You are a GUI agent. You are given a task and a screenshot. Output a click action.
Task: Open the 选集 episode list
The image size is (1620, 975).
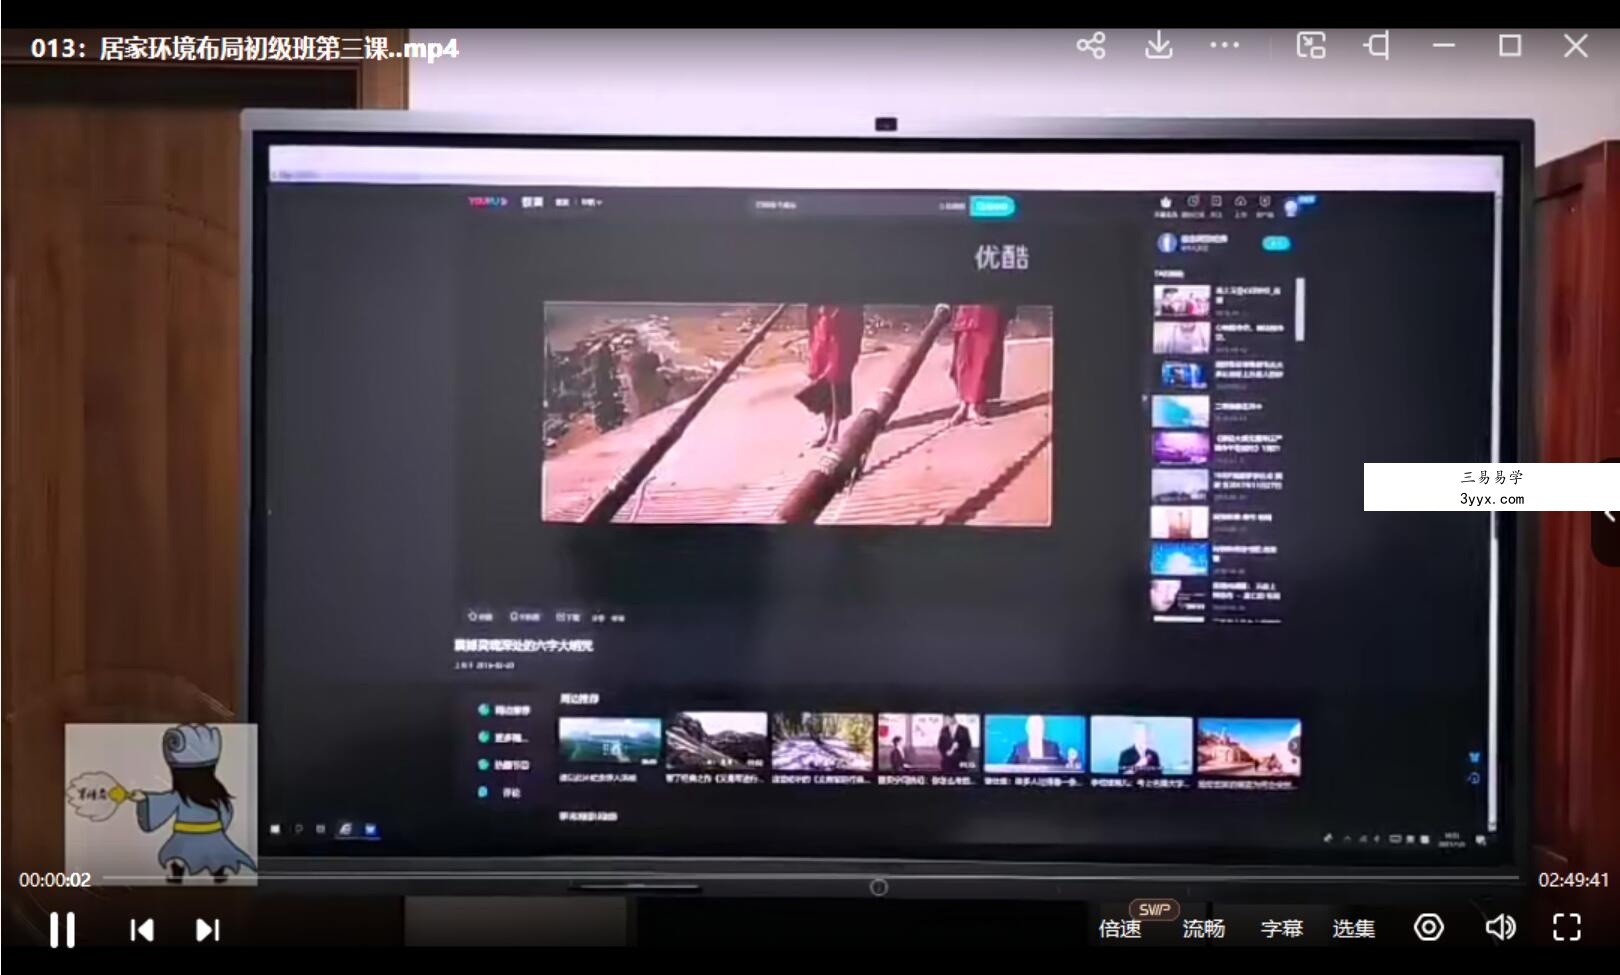1354,929
